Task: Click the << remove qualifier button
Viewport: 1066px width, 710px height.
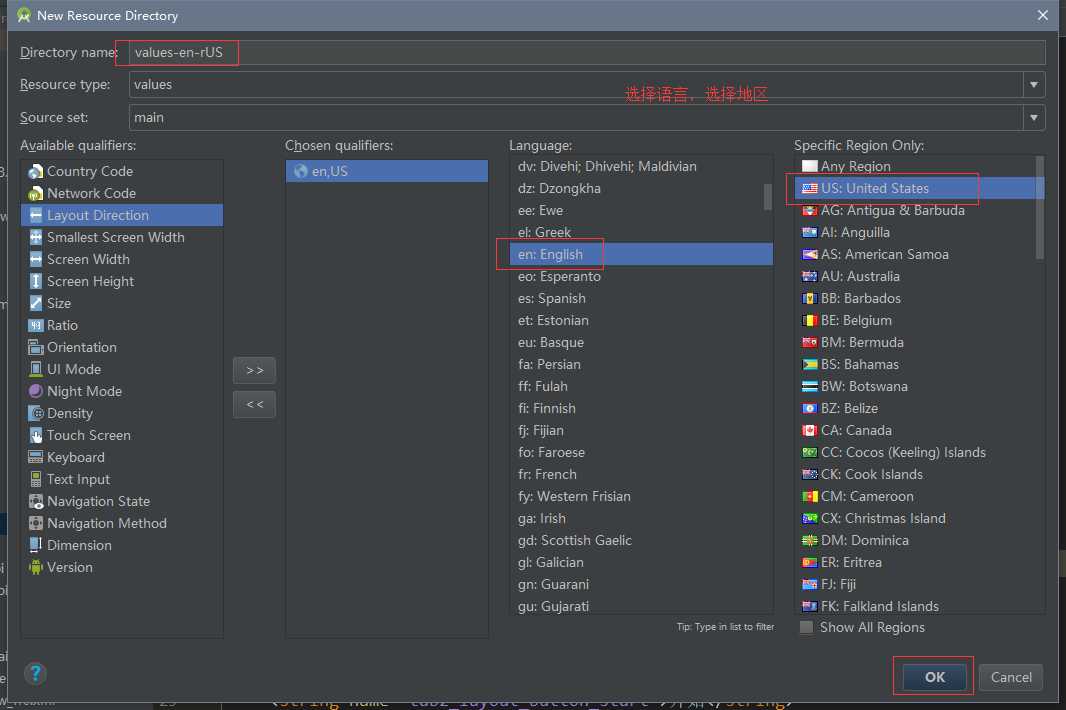Action: pos(254,405)
